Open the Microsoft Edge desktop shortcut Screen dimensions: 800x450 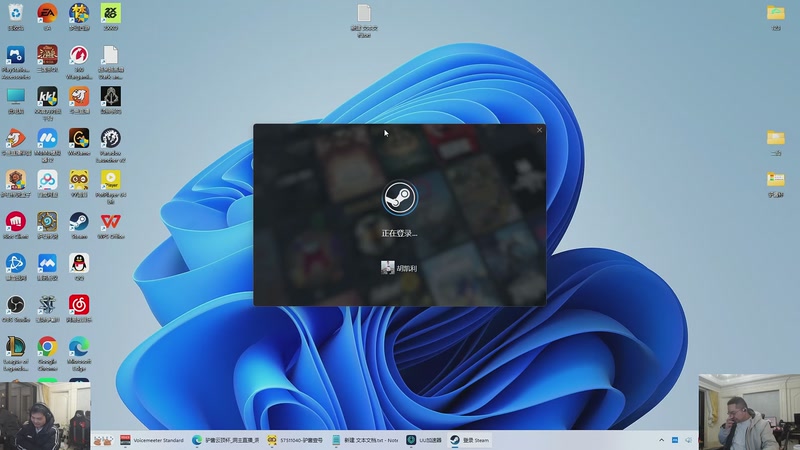(79, 347)
